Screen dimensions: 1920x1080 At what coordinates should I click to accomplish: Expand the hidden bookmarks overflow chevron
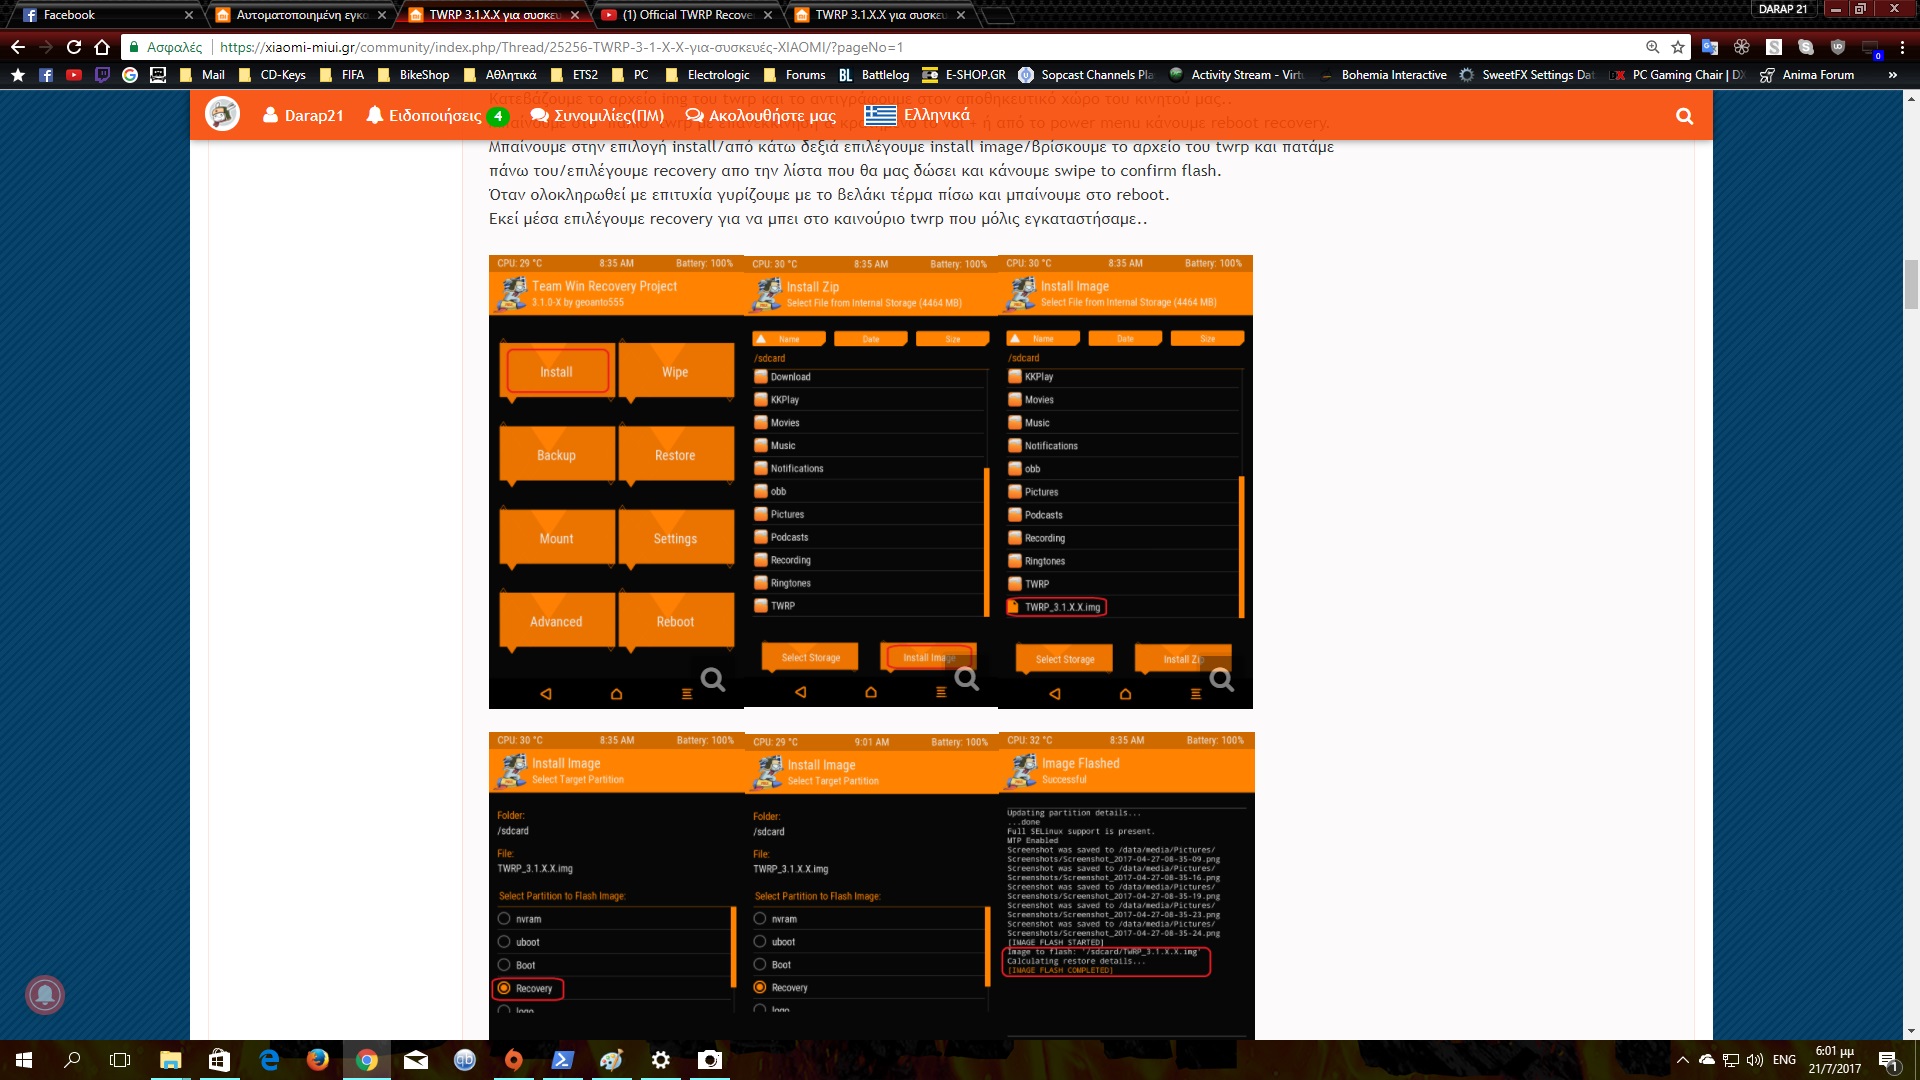point(1892,75)
